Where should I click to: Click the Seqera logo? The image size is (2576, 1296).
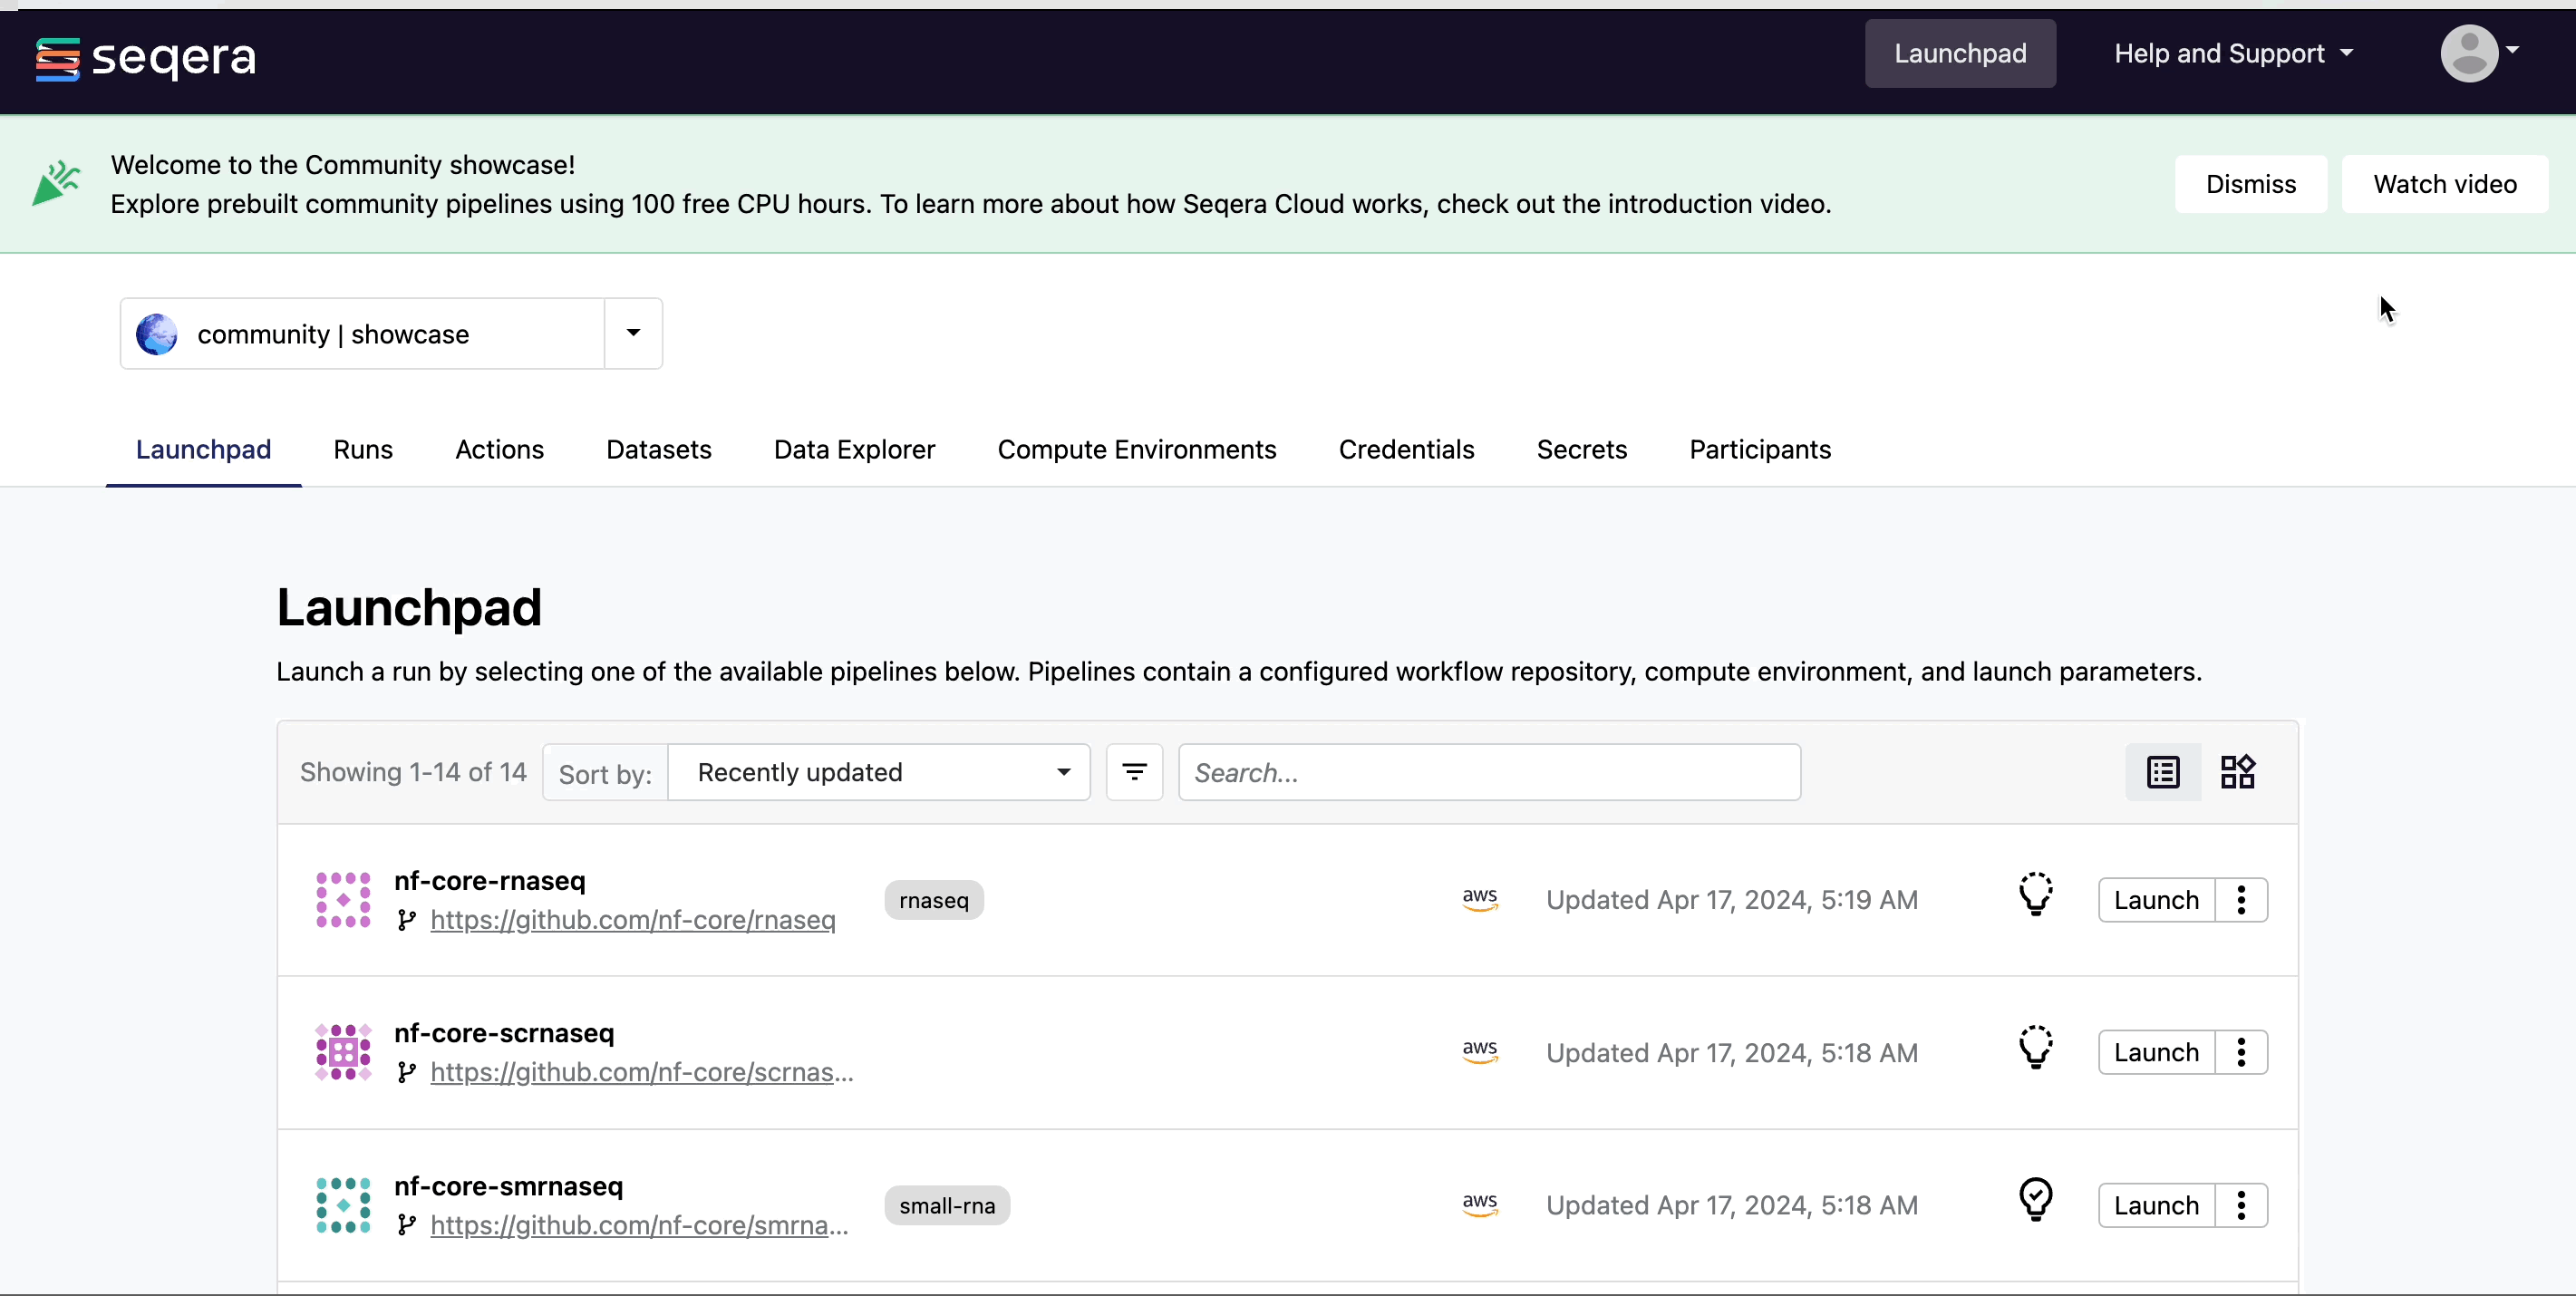[146, 58]
